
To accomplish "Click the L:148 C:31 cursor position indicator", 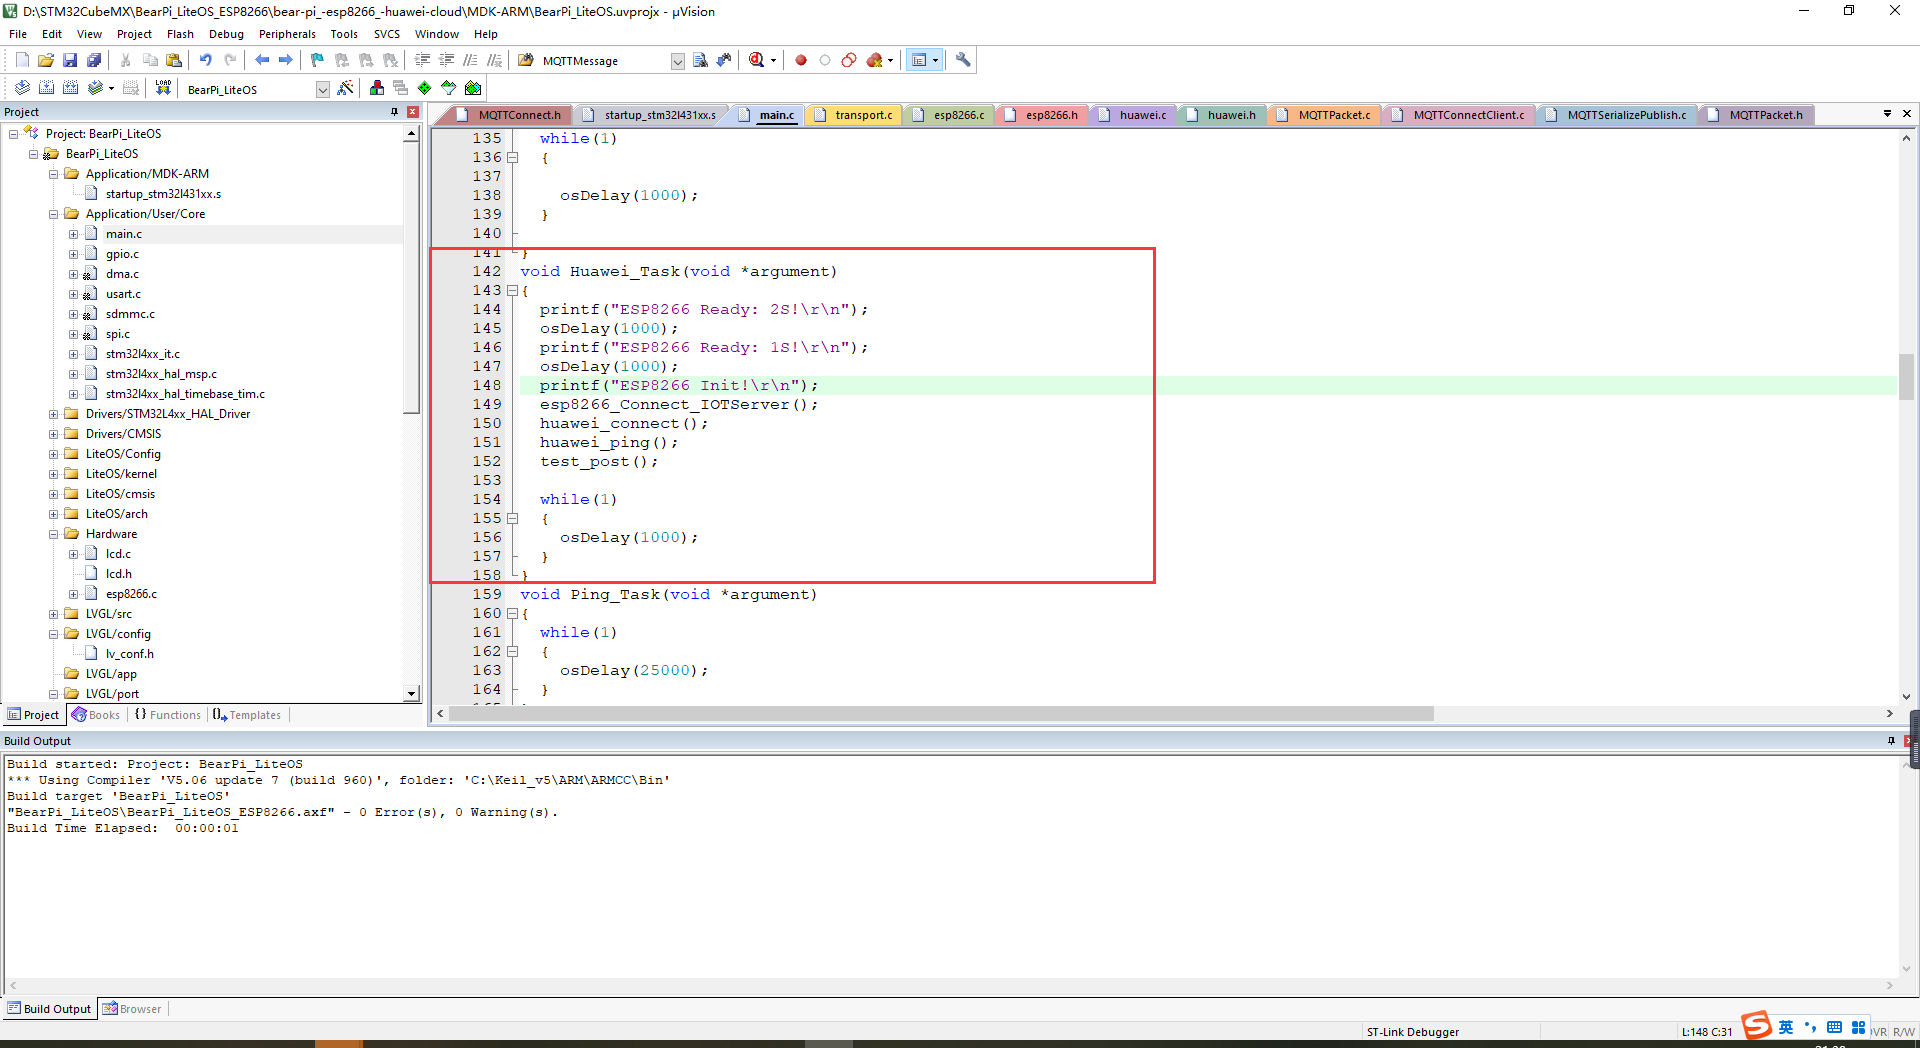I will [x=1706, y=1032].
